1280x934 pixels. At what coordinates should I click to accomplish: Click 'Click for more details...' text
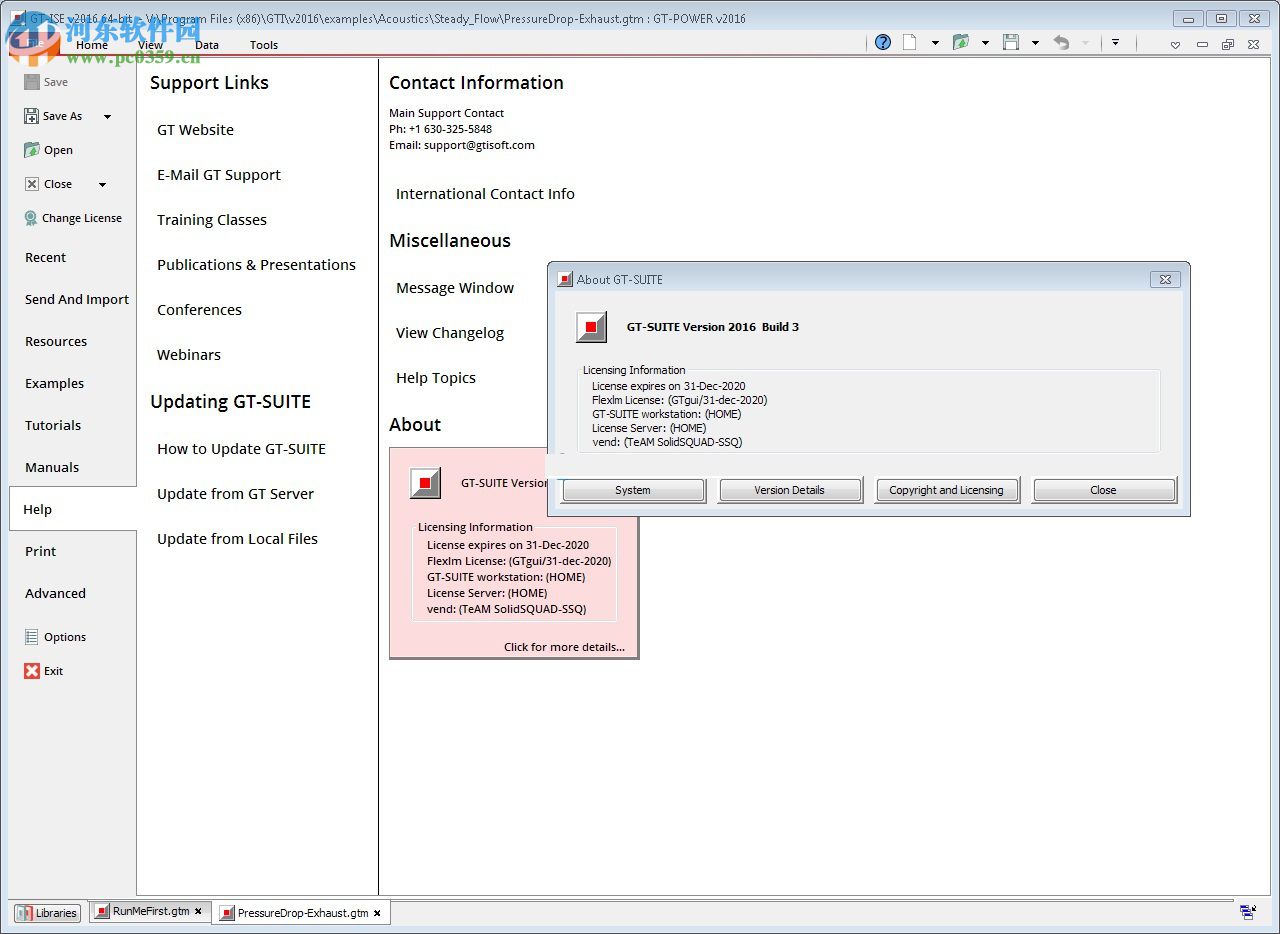coord(564,647)
